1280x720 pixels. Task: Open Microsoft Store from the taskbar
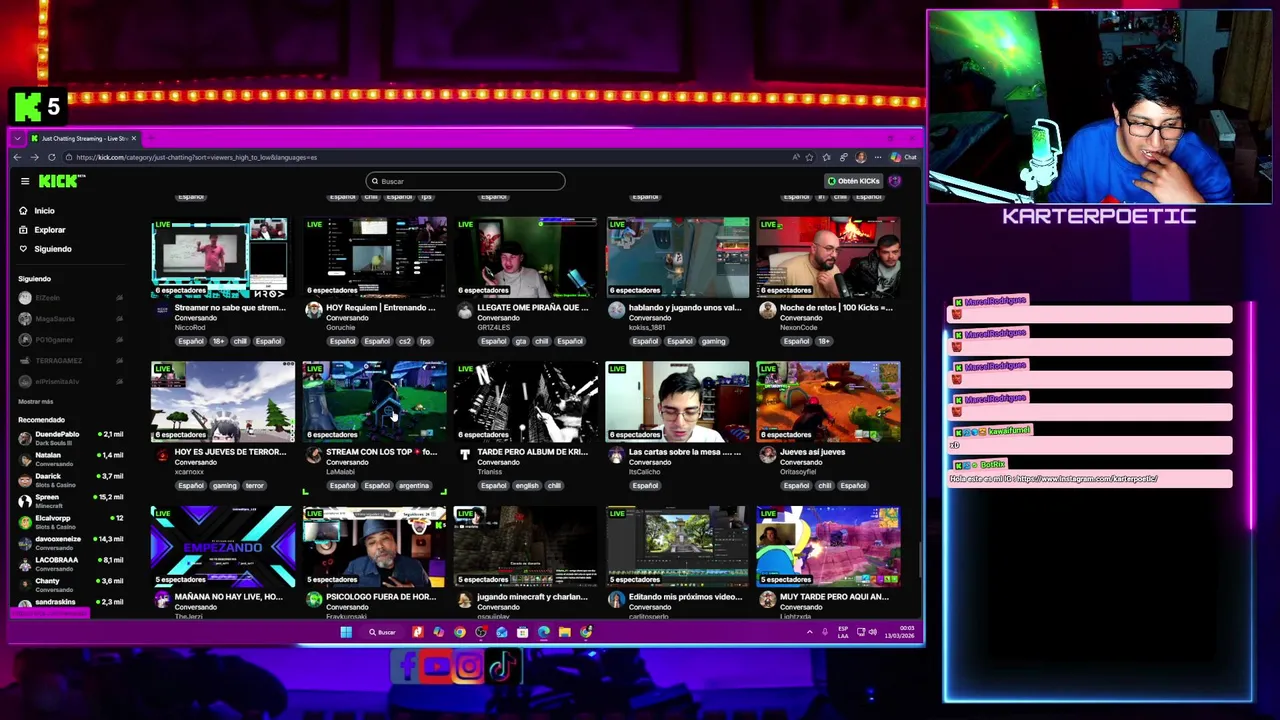[x=522, y=632]
